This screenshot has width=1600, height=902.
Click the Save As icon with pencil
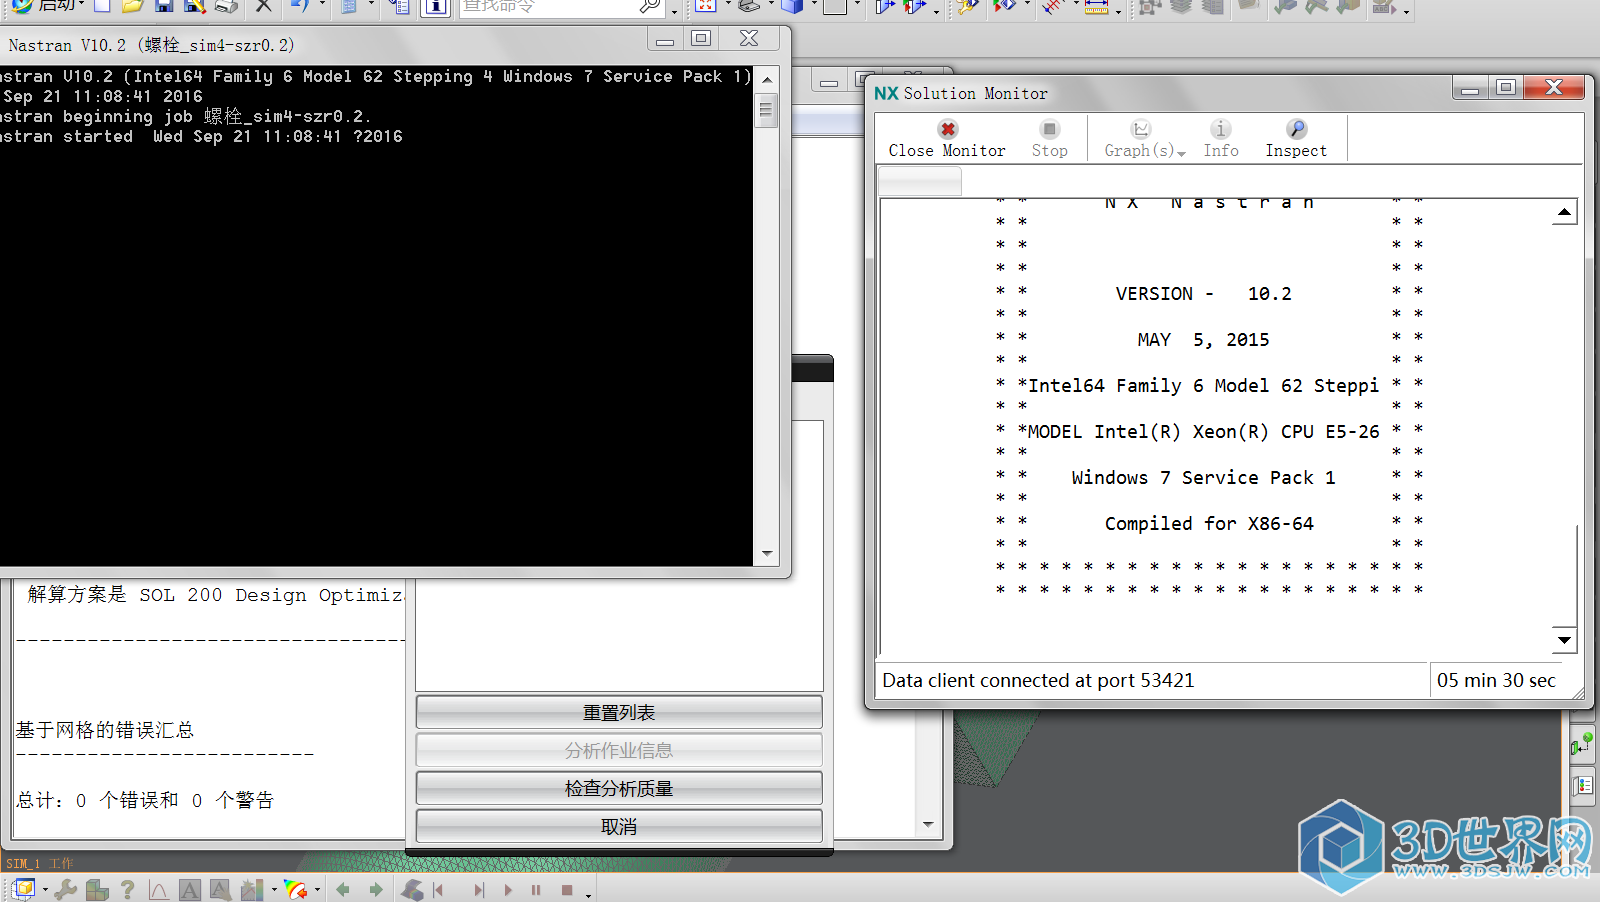coord(195,6)
